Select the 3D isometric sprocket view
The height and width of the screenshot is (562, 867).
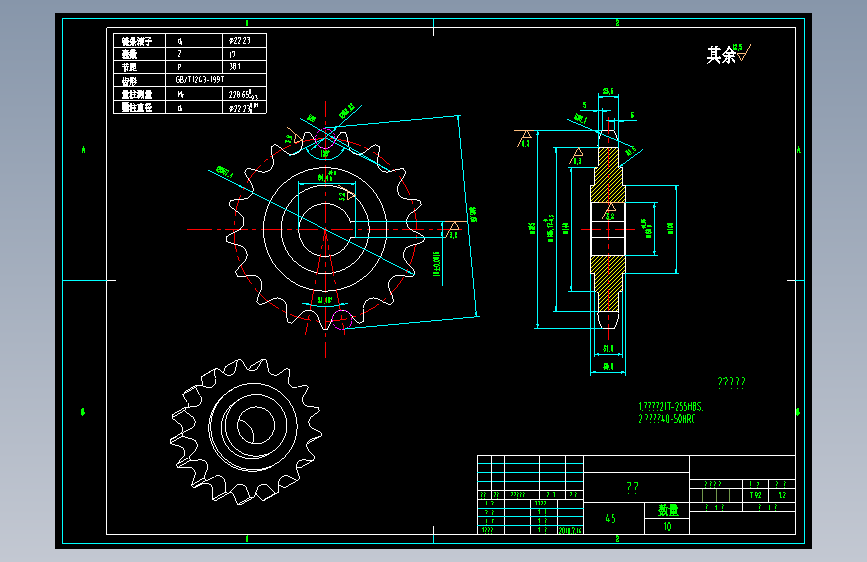[x=246, y=431]
